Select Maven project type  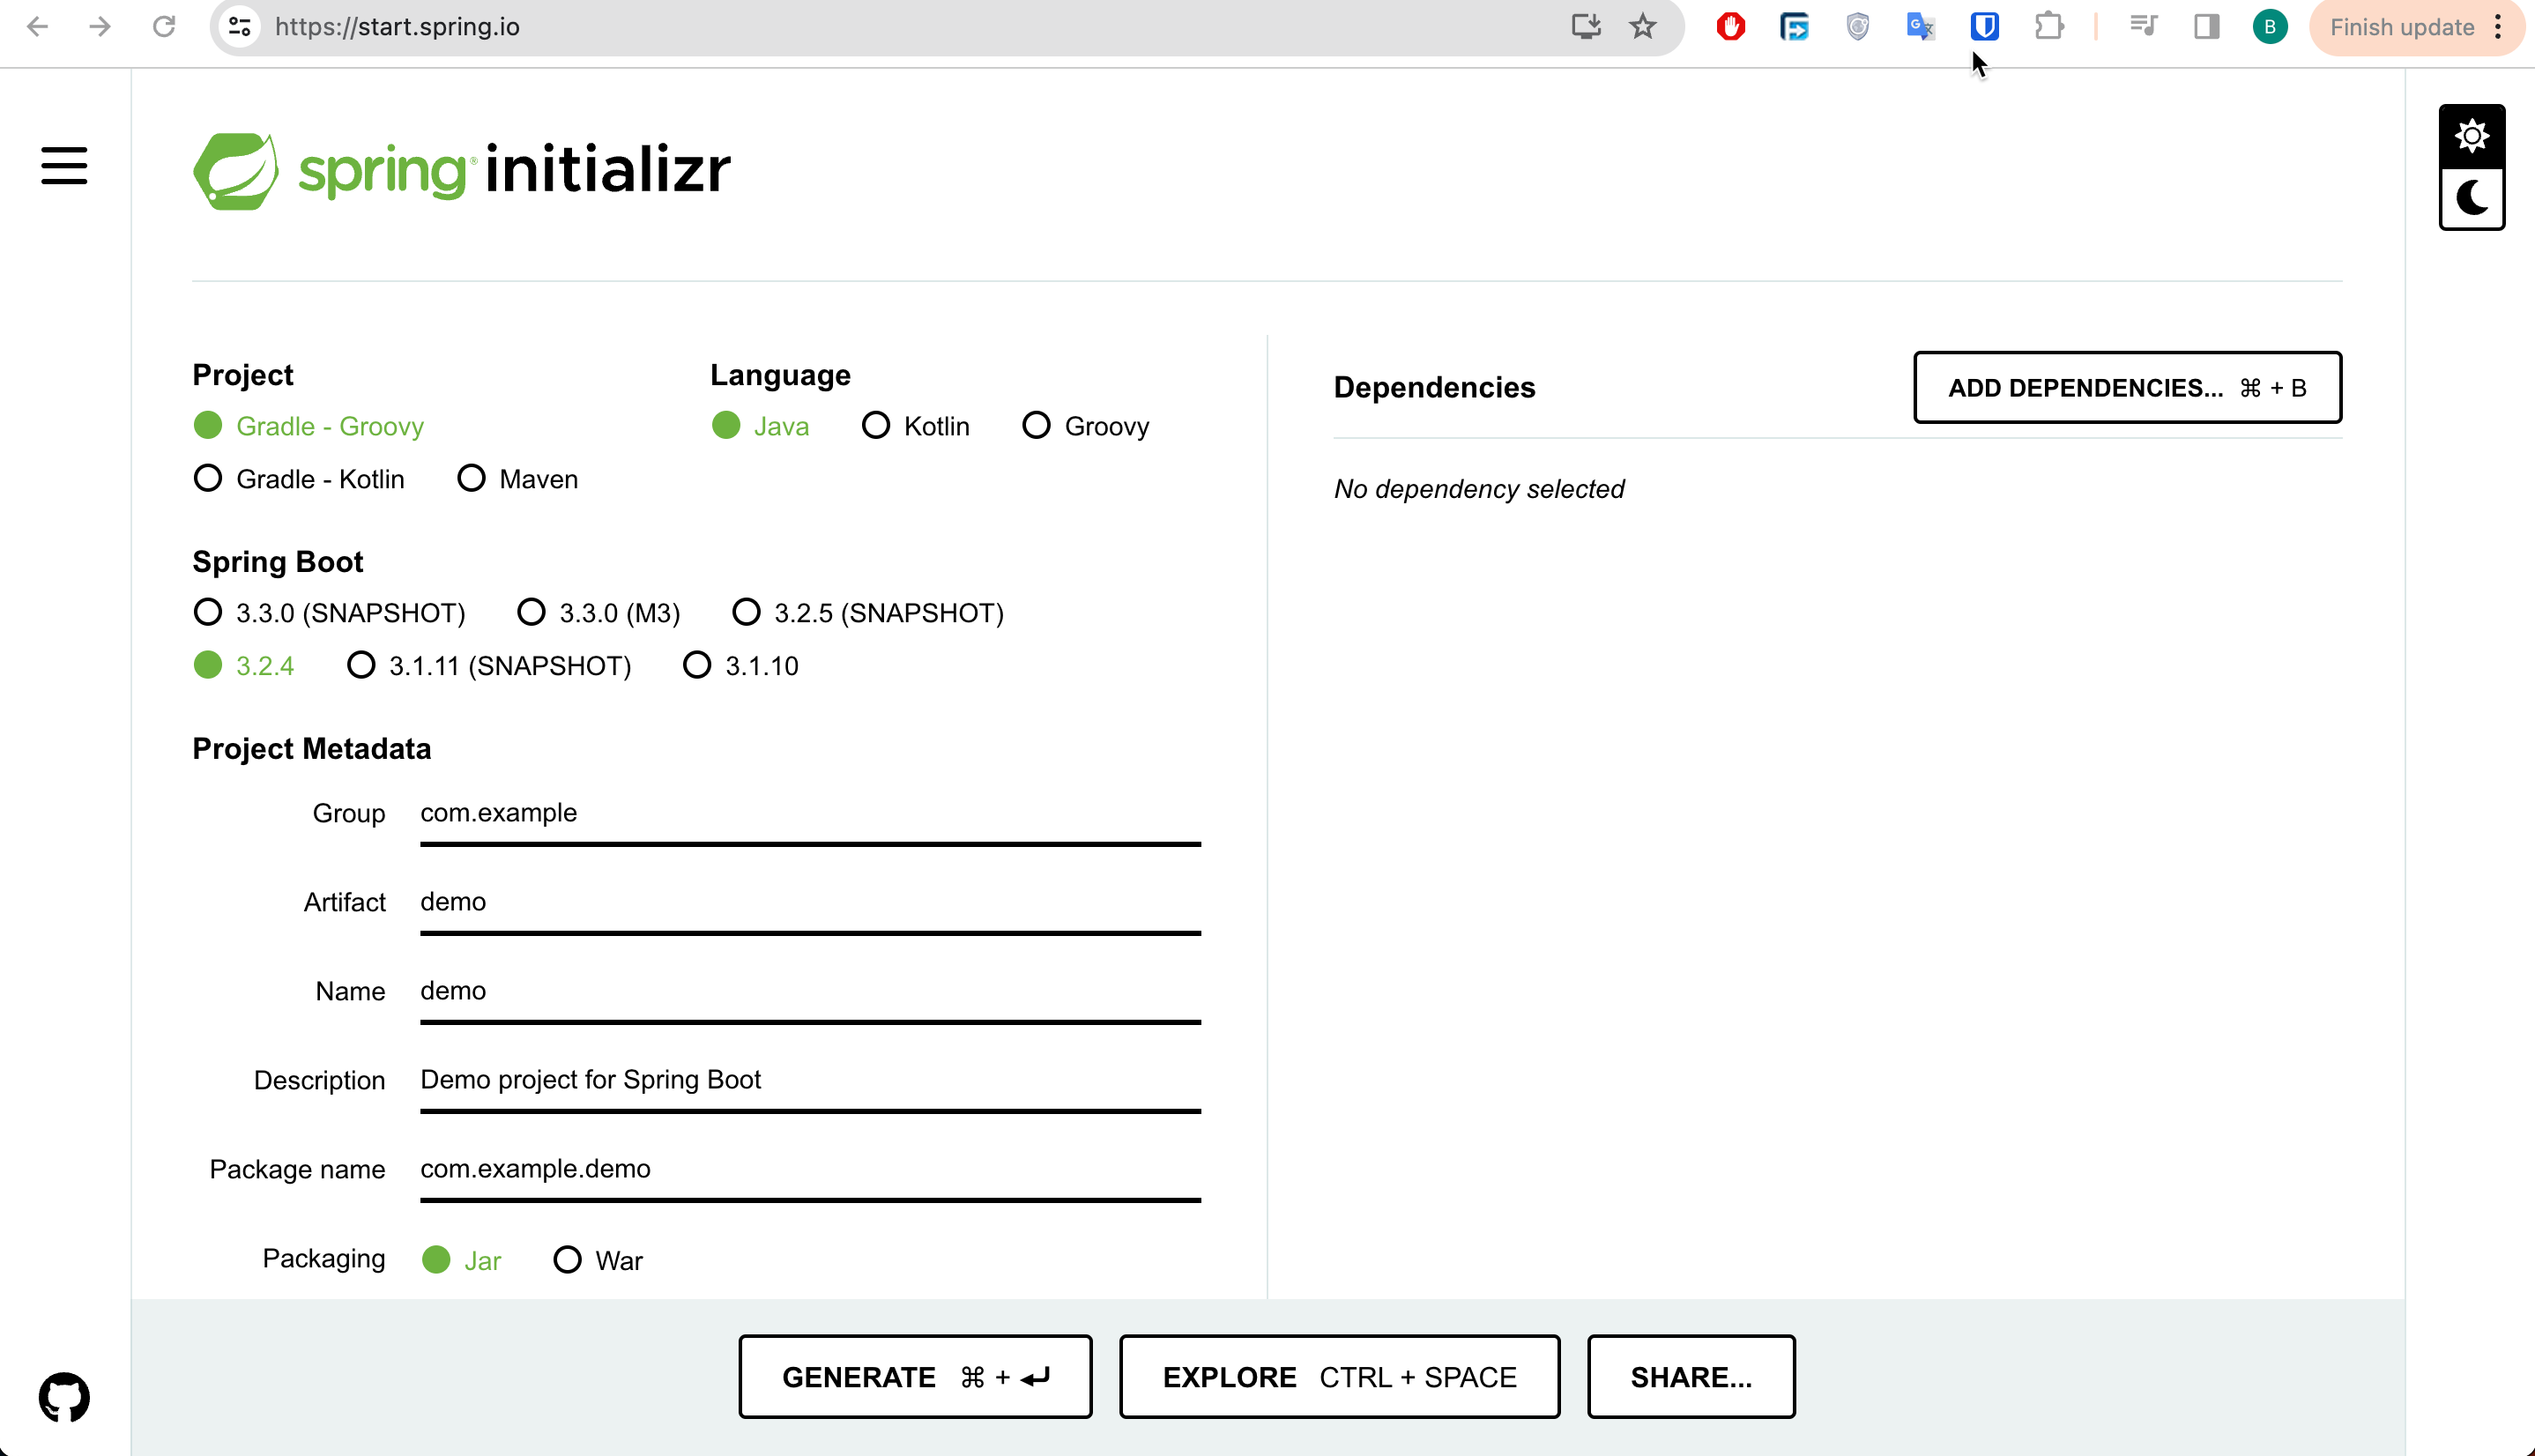(x=518, y=479)
